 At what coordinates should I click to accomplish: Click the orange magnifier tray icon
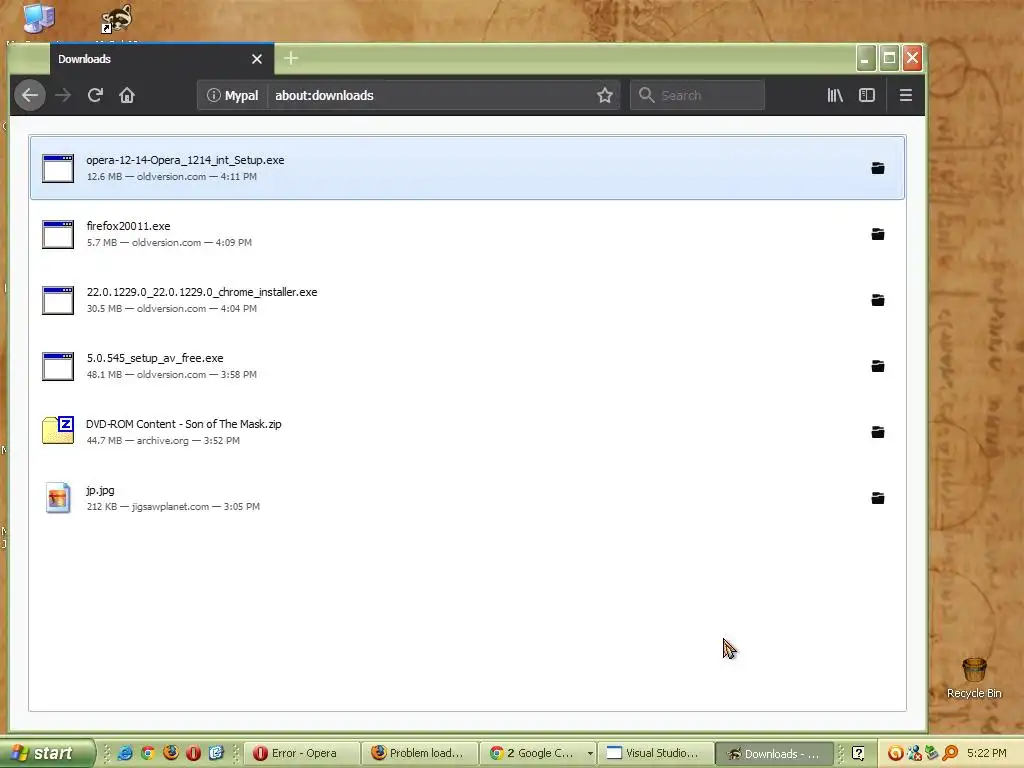click(950, 753)
